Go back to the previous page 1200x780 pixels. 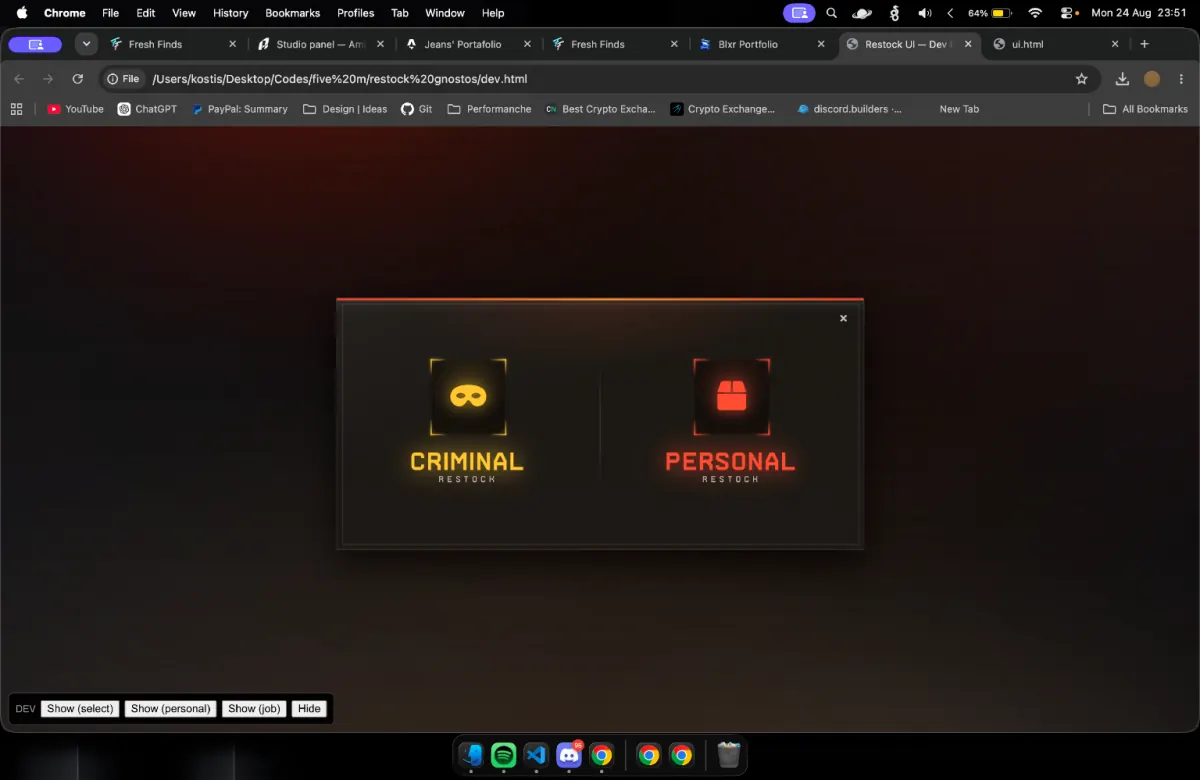[x=19, y=79]
